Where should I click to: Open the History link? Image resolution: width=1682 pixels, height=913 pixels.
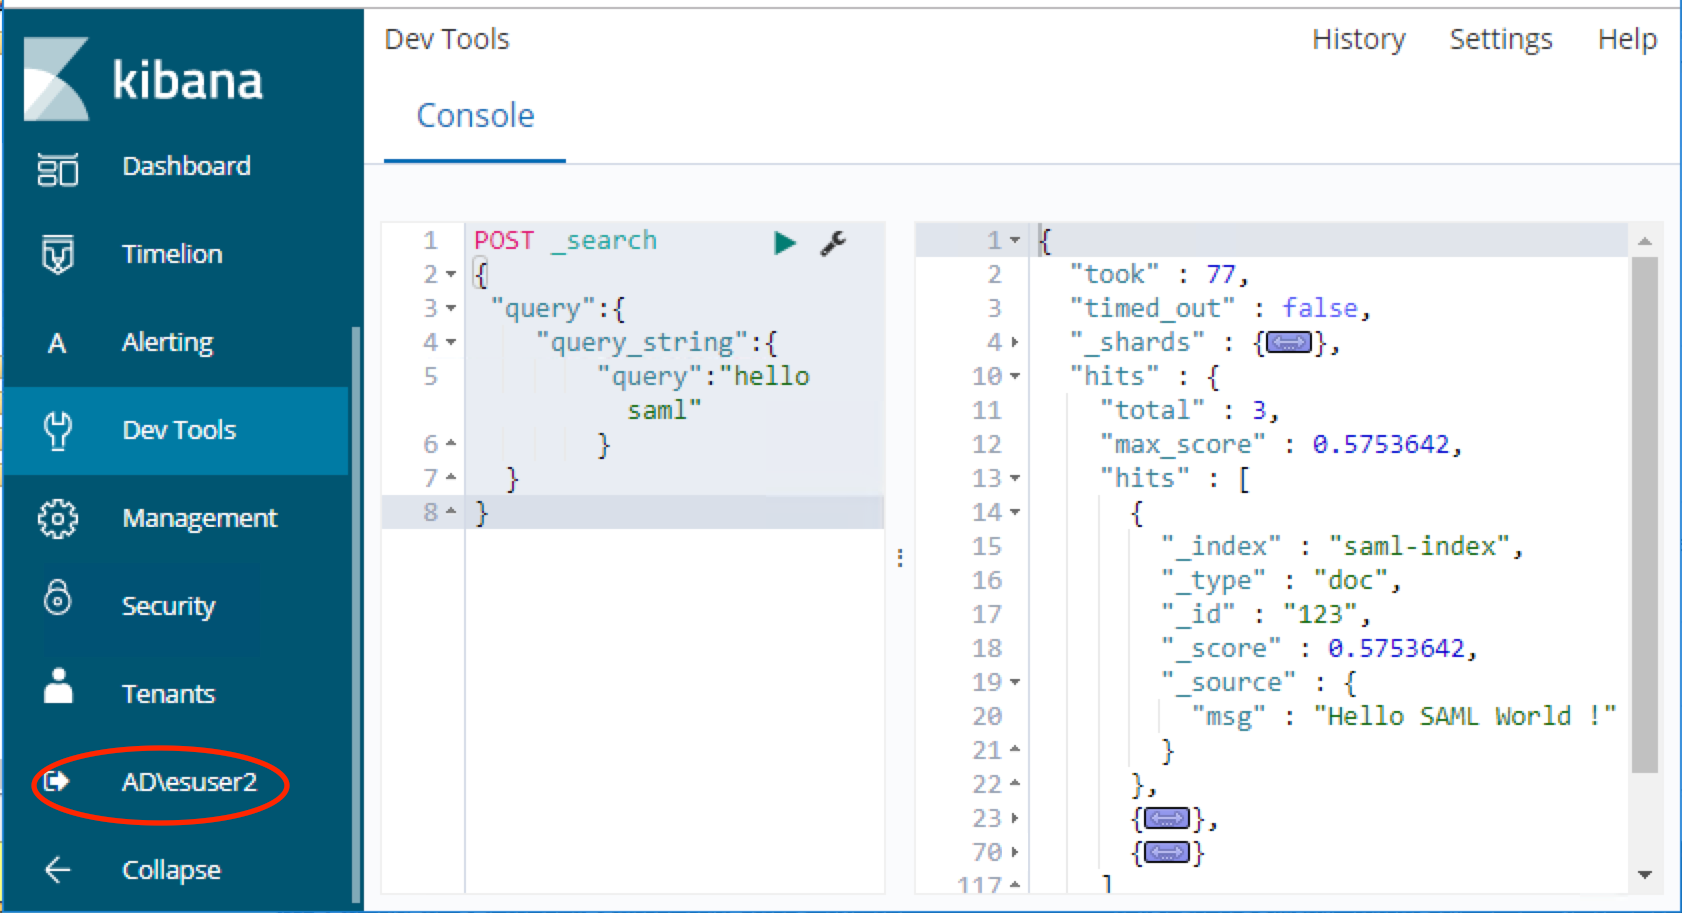(x=1358, y=39)
